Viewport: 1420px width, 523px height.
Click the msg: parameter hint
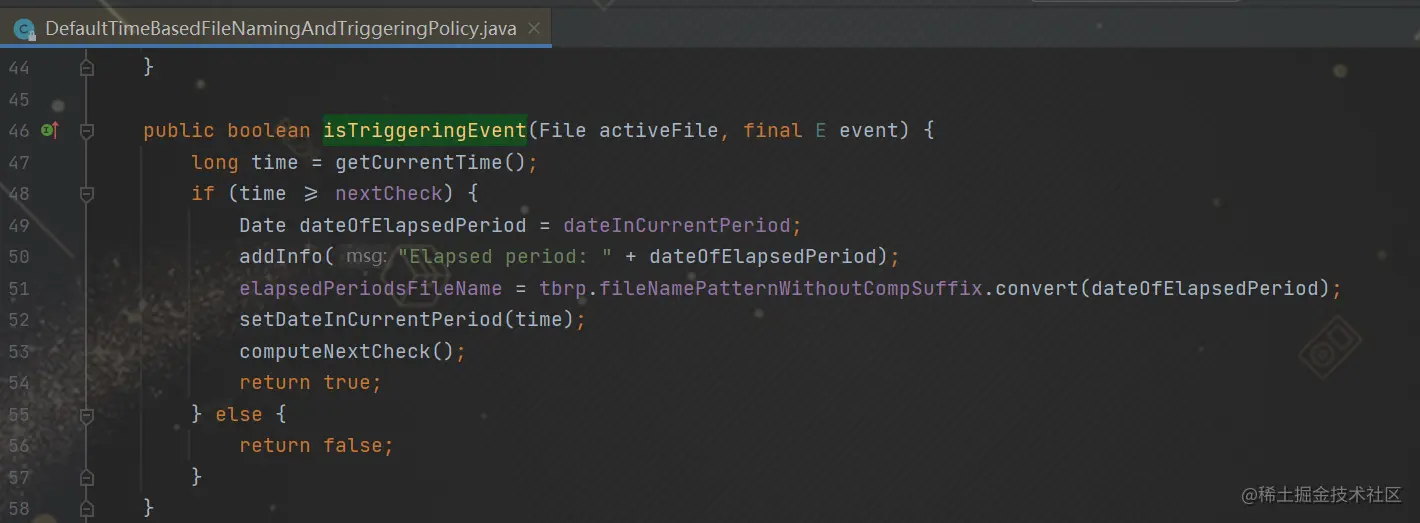pyautogui.click(x=364, y=257)
